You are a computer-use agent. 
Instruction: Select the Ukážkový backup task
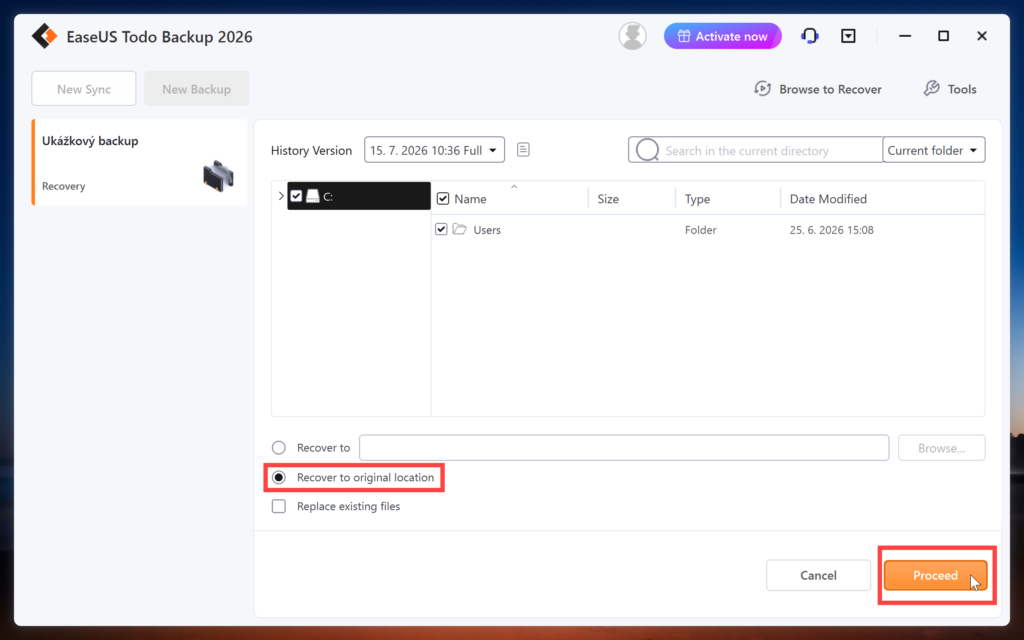tap(140, 163)
